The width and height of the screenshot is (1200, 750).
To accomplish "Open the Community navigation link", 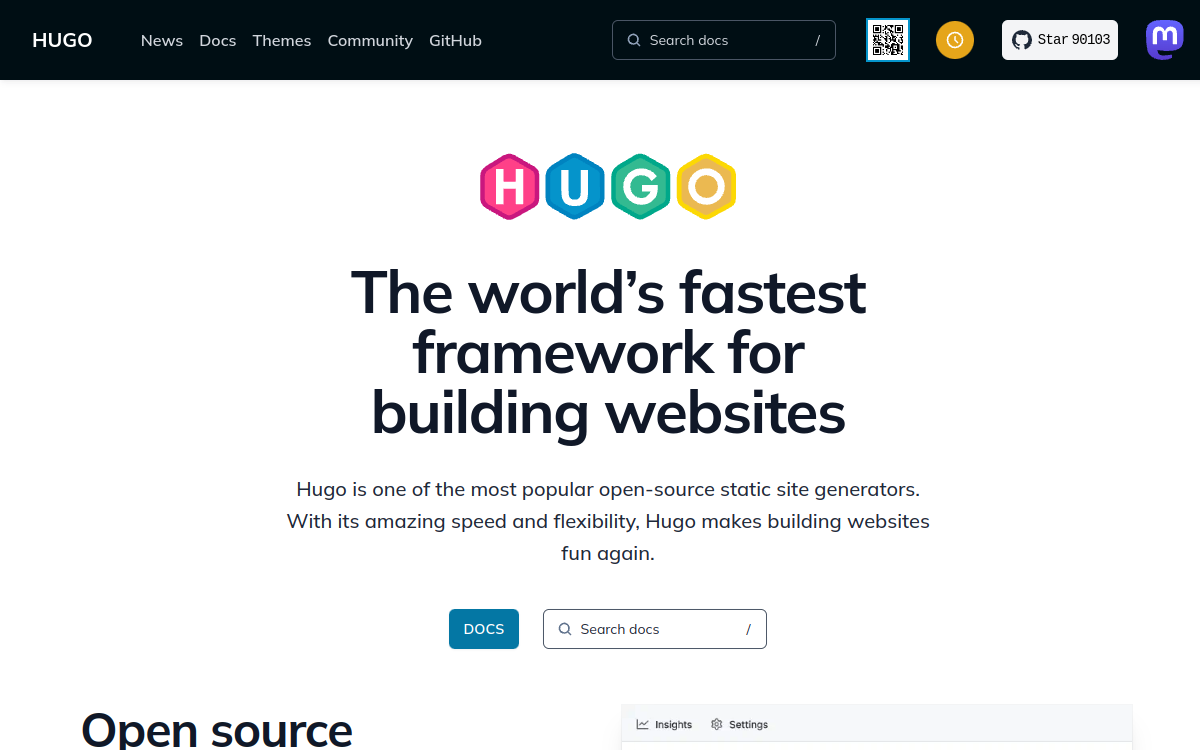I will click(x=370, y=40).
